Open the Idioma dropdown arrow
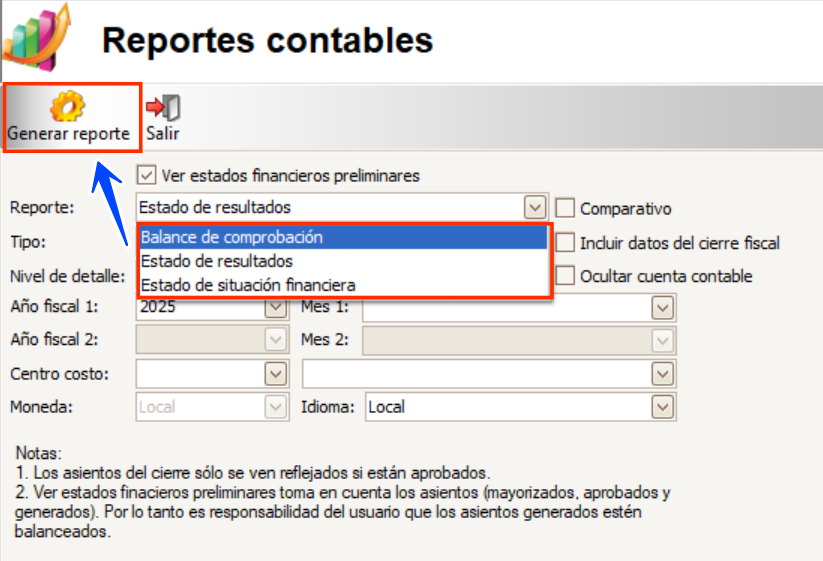 click(x=662, y=407)
